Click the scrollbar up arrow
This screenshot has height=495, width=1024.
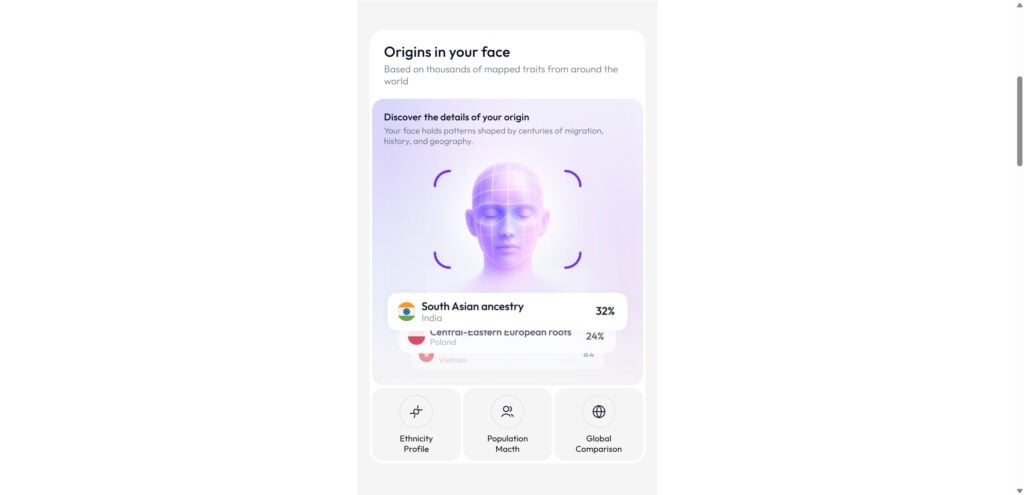1019,5
